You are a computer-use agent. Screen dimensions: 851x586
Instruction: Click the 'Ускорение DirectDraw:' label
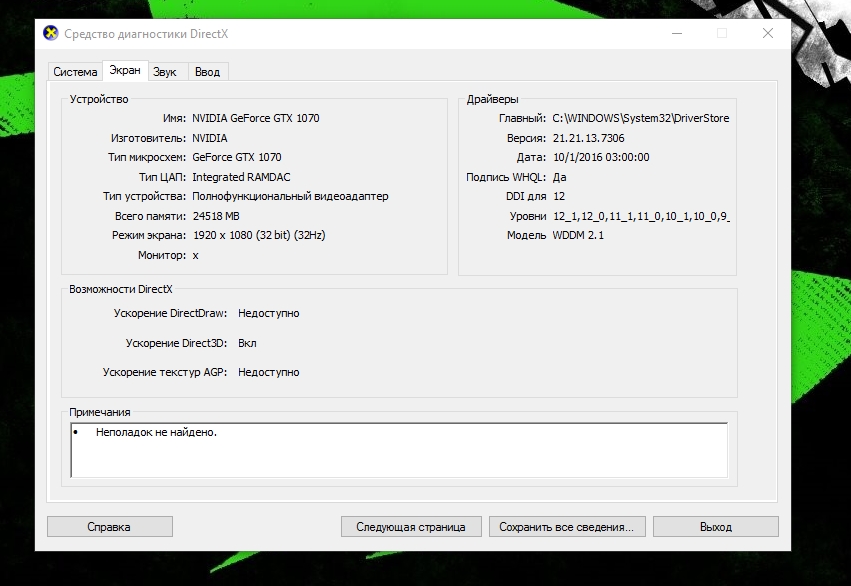tap(170, 314)
